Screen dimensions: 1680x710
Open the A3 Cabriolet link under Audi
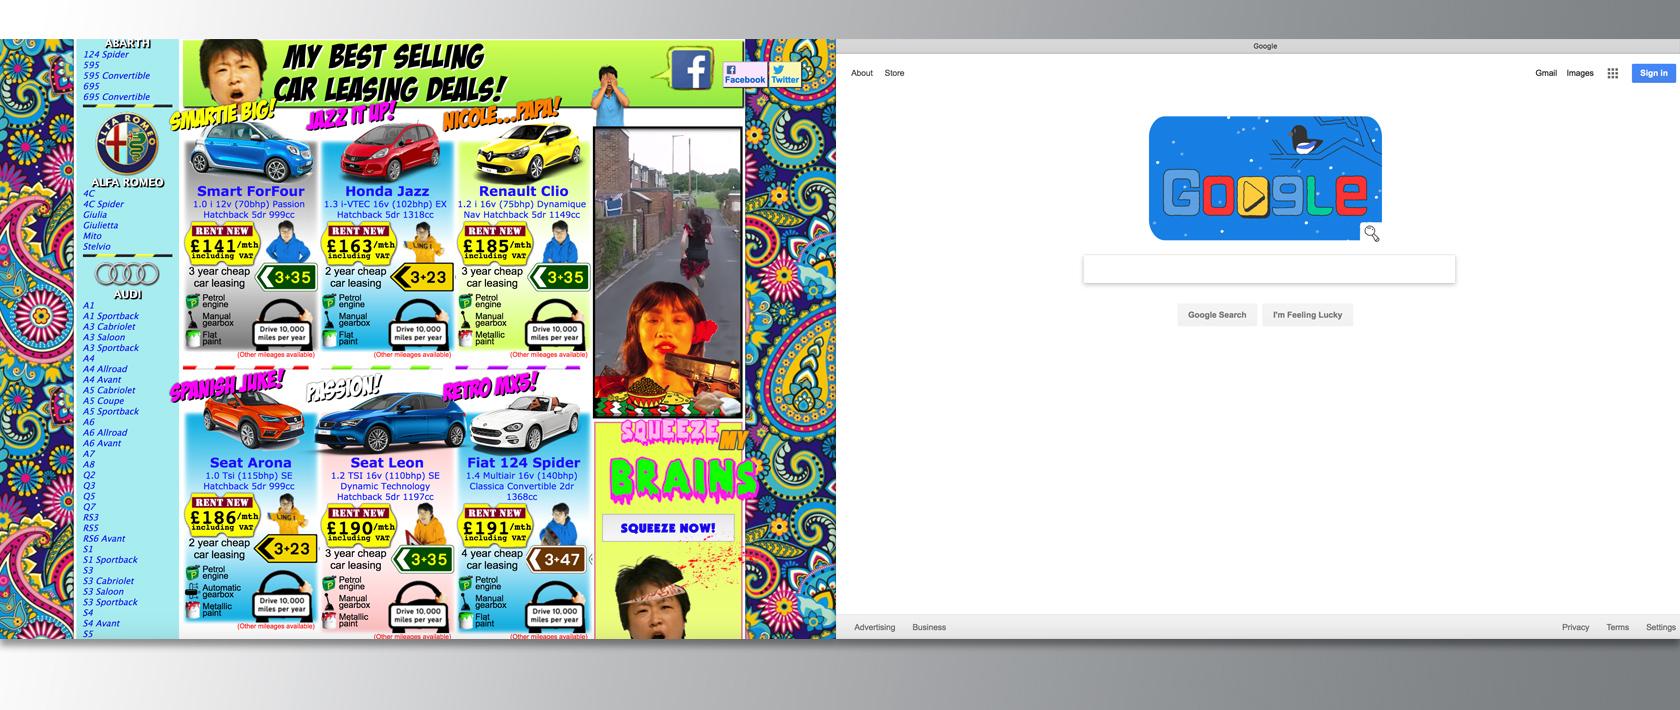coord(109,327)
